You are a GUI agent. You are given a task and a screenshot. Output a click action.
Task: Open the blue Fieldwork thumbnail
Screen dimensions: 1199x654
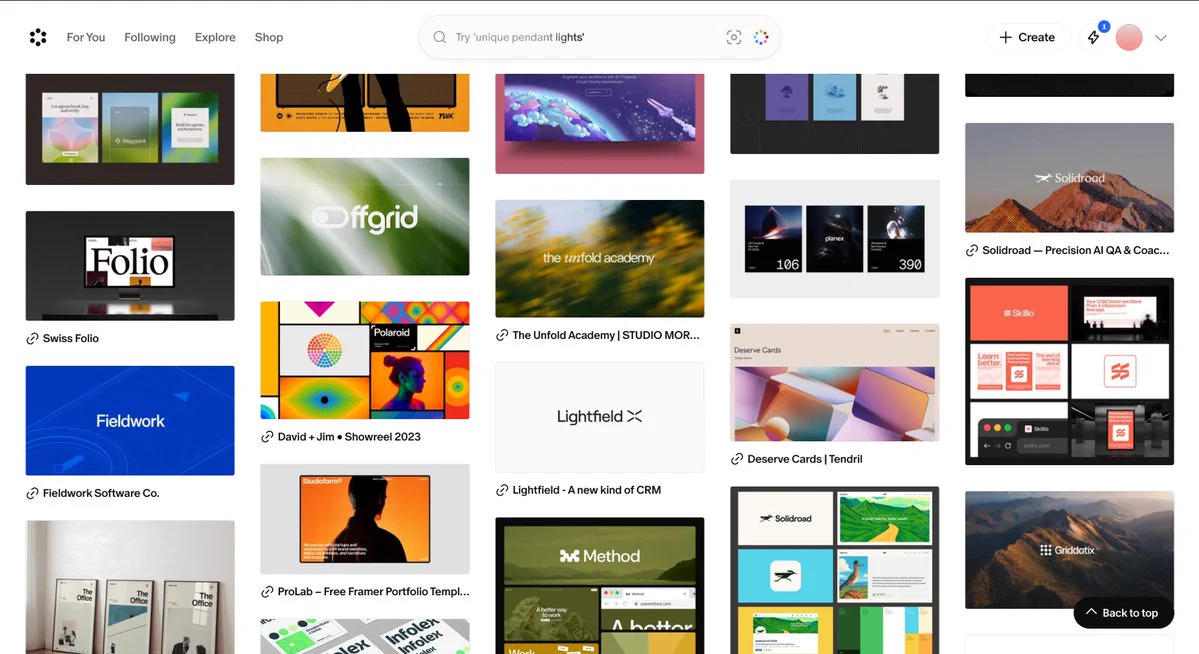tap(130, 421)
